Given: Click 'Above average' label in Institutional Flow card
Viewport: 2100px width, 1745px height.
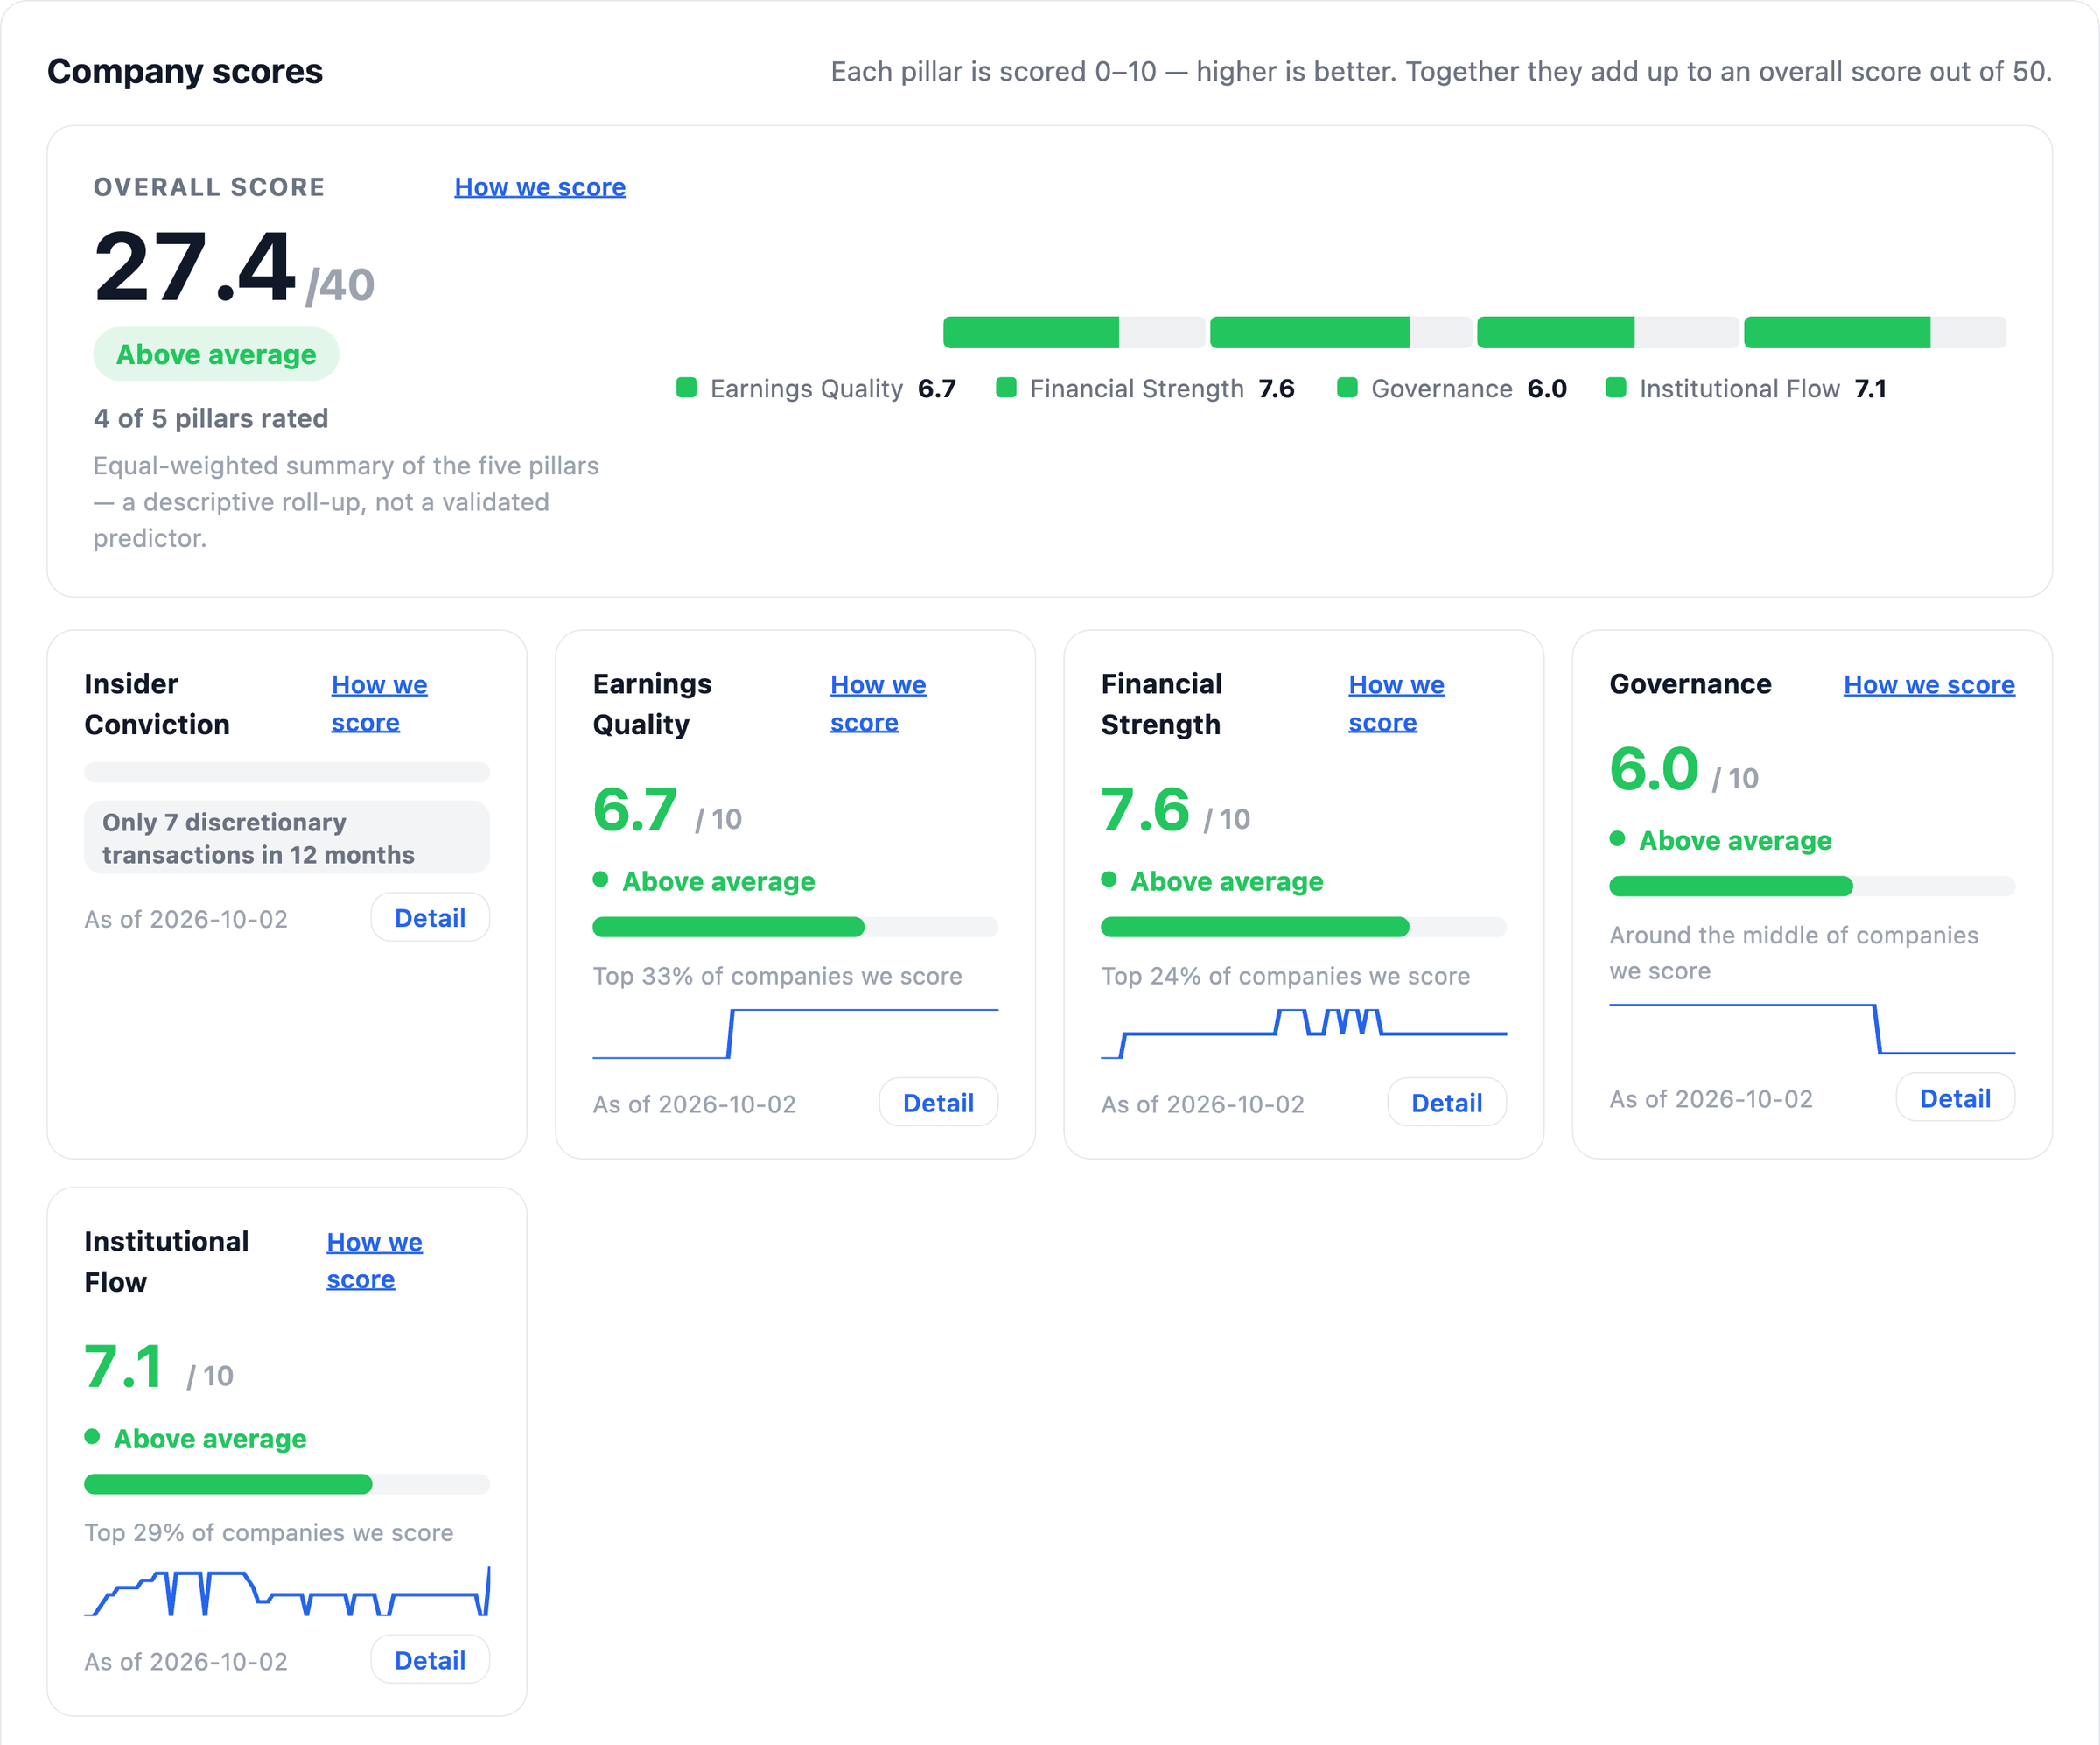Looking at the screenshot, I should tap(210, 1438).
